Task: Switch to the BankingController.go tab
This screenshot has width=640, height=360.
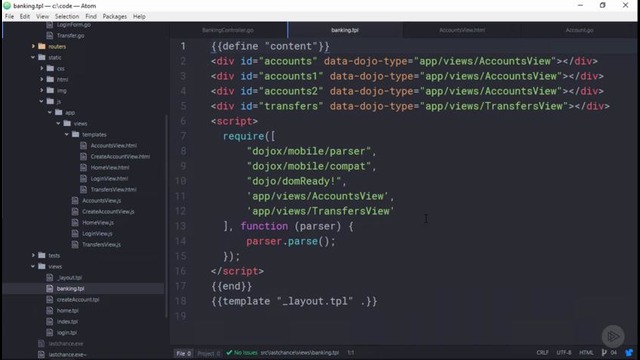Action: (228, 30)
